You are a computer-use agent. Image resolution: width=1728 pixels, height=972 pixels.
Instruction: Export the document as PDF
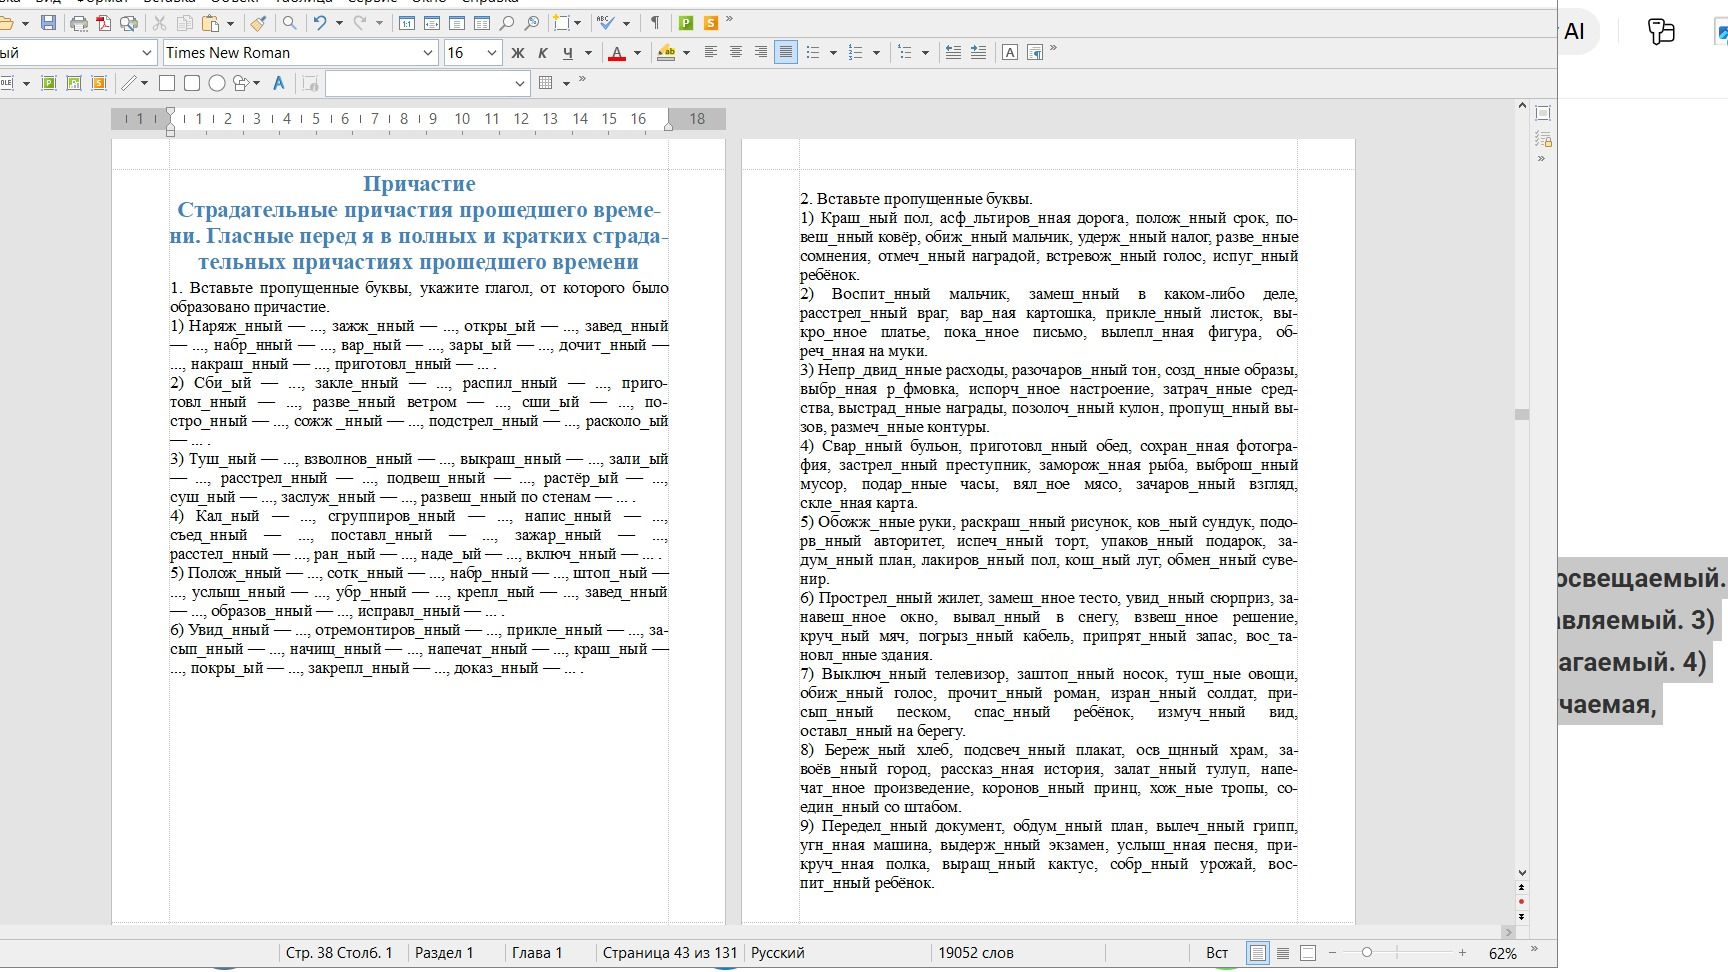[x=104, y=22]
